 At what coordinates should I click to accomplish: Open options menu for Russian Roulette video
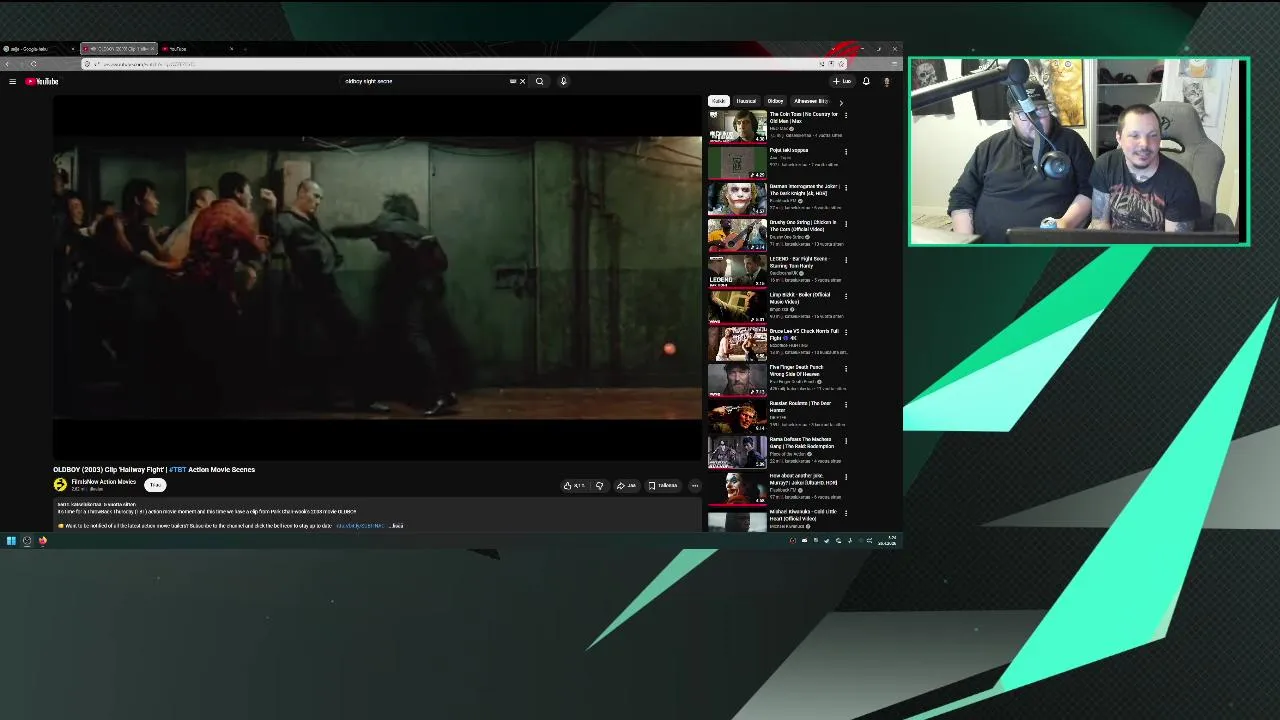(846, 404)
